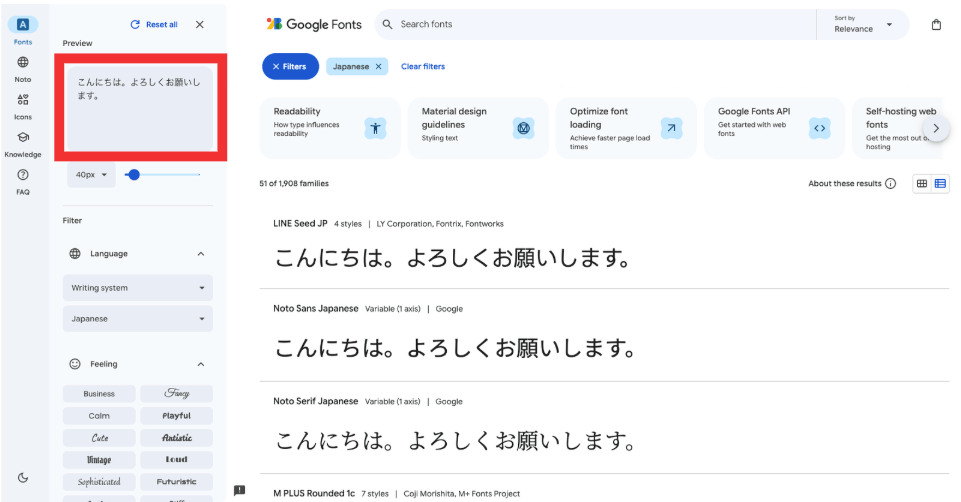Click the Clear filters link

423,67
